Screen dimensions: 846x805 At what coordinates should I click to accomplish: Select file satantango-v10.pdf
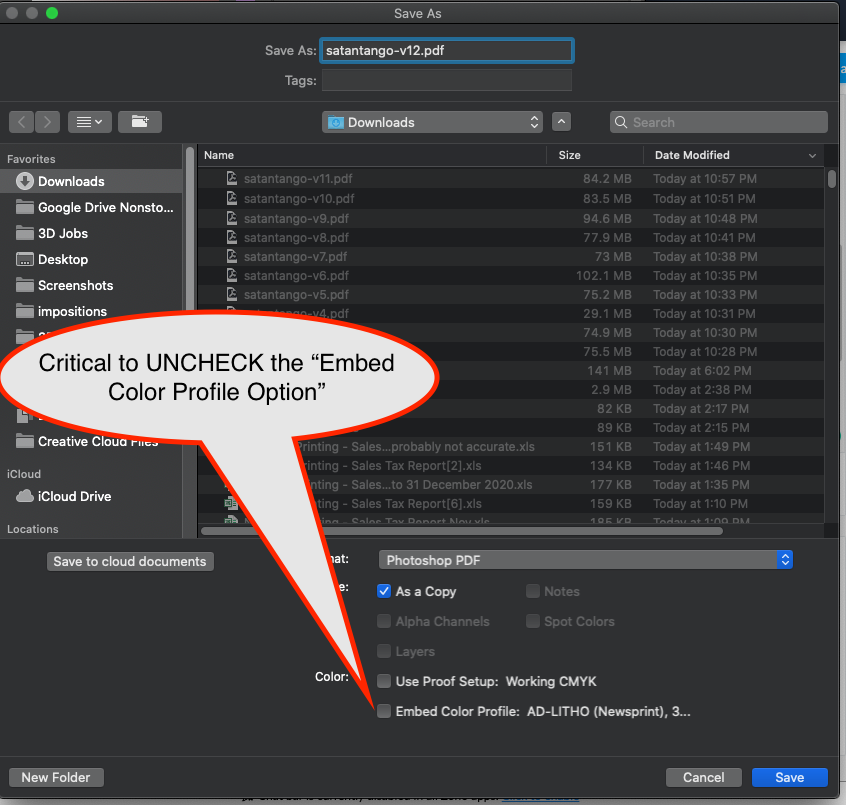[510, 199]
